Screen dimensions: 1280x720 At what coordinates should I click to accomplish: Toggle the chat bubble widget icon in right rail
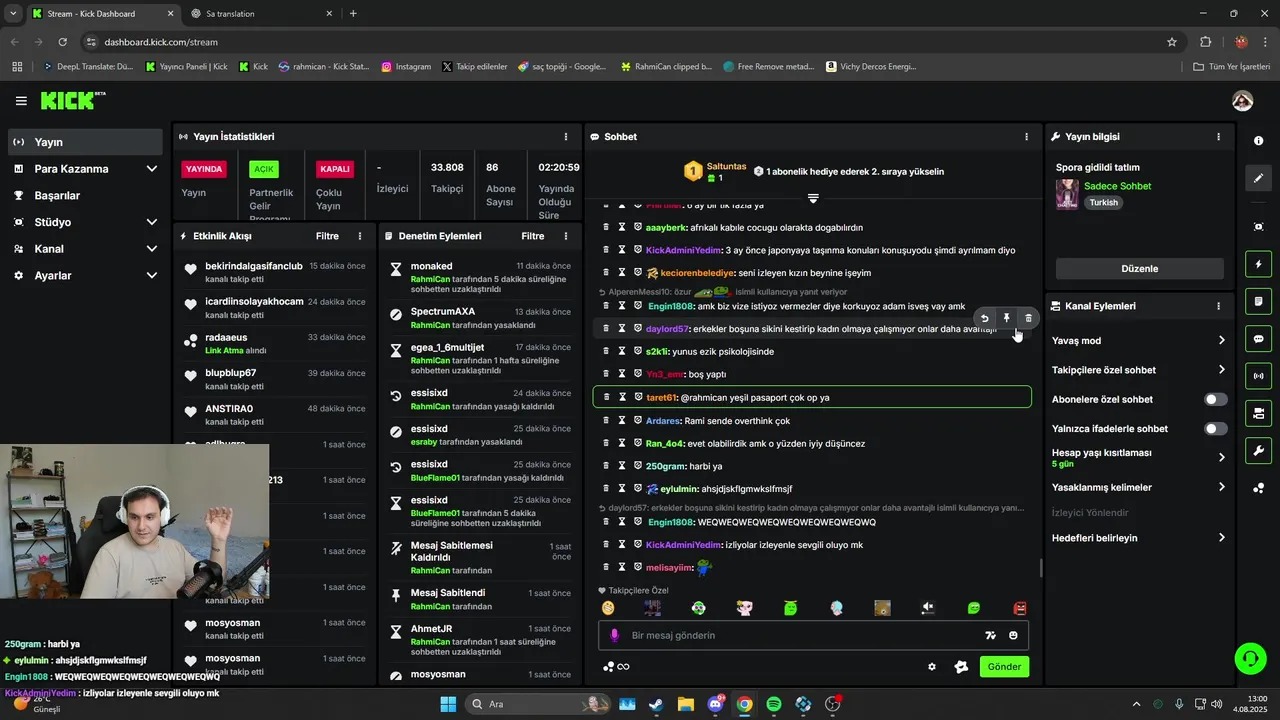coord(1259,338)
